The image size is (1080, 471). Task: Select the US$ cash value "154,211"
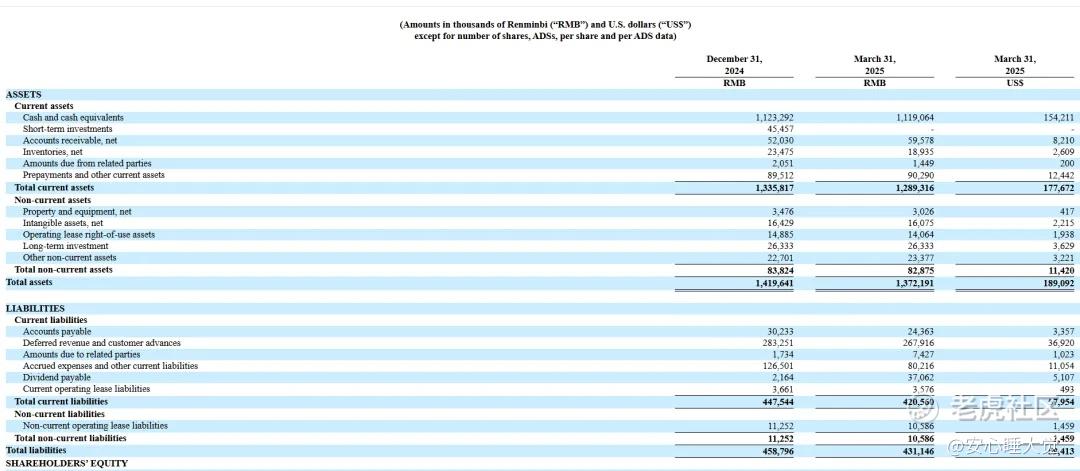(1059, 118)
